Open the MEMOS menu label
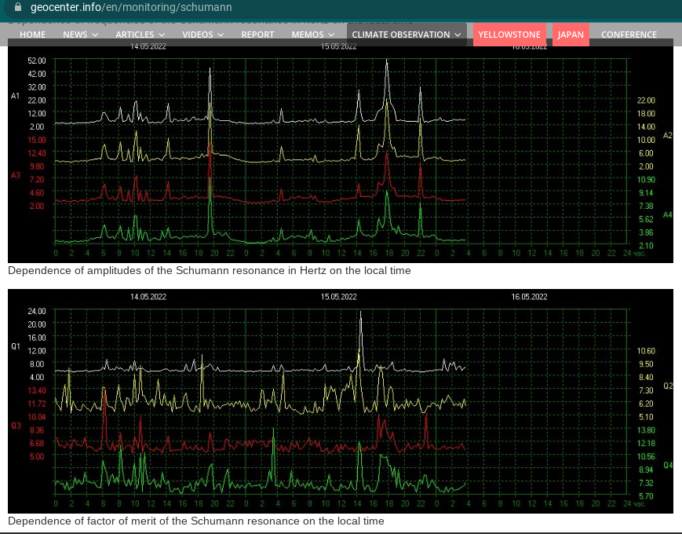Viewport: 682px width, 534px height. tap(308, 35)
